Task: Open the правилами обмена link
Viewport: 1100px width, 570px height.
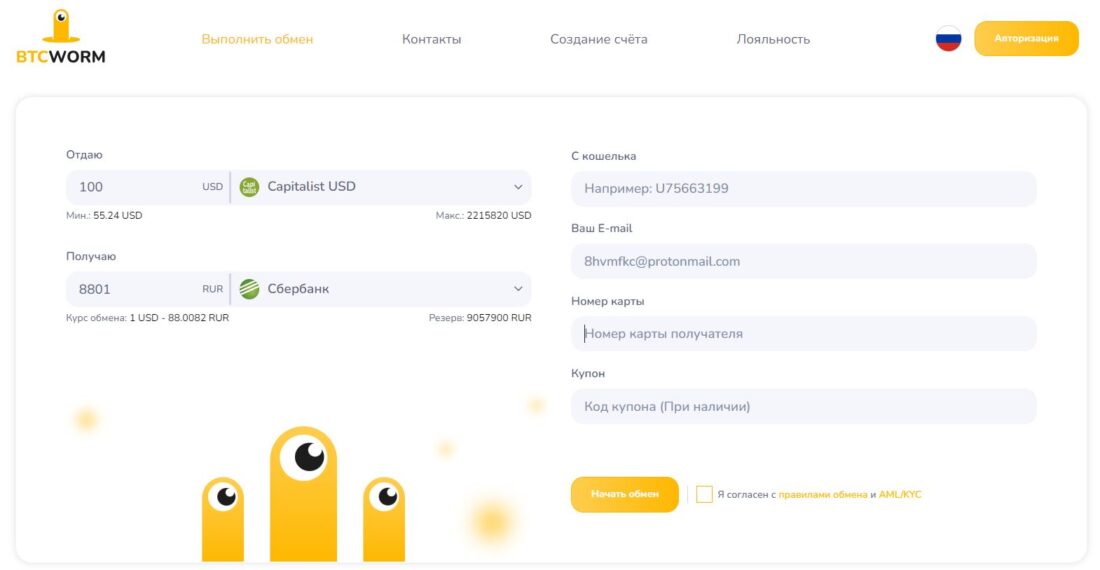Action: pyautogui.click(x=822, y=495)
